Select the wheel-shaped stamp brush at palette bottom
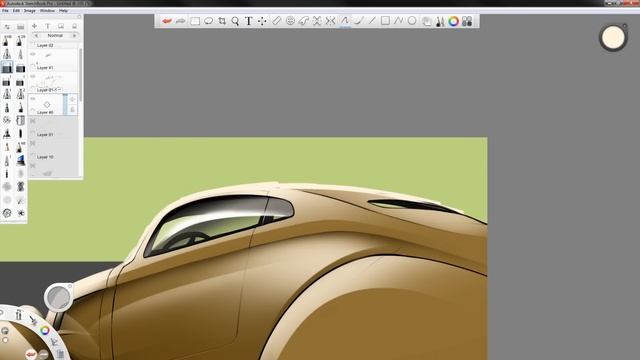 pos(7,213)
